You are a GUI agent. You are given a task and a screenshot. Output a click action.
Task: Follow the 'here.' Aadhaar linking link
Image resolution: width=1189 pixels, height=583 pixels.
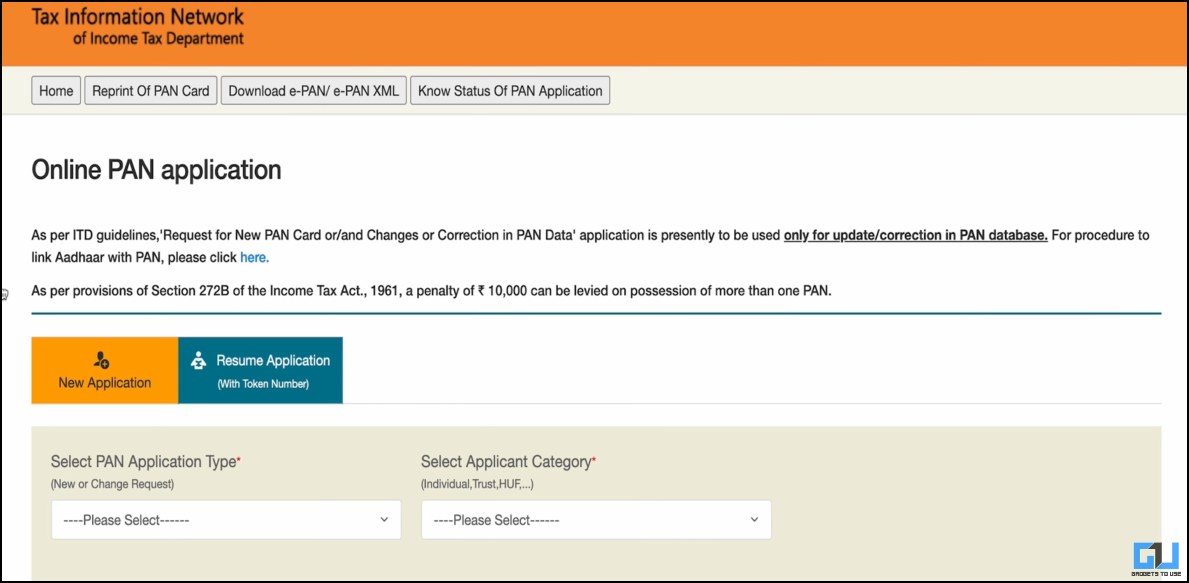pos(254,258)
